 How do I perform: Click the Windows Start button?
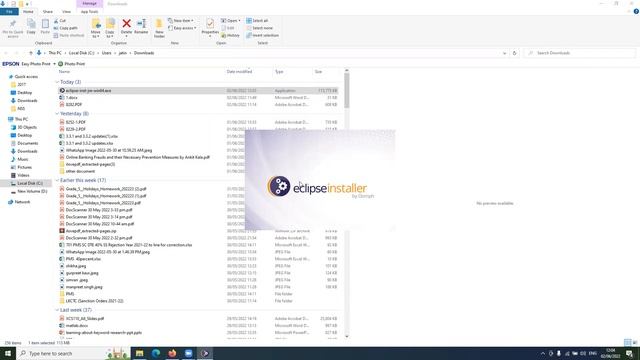click(8, 353)
